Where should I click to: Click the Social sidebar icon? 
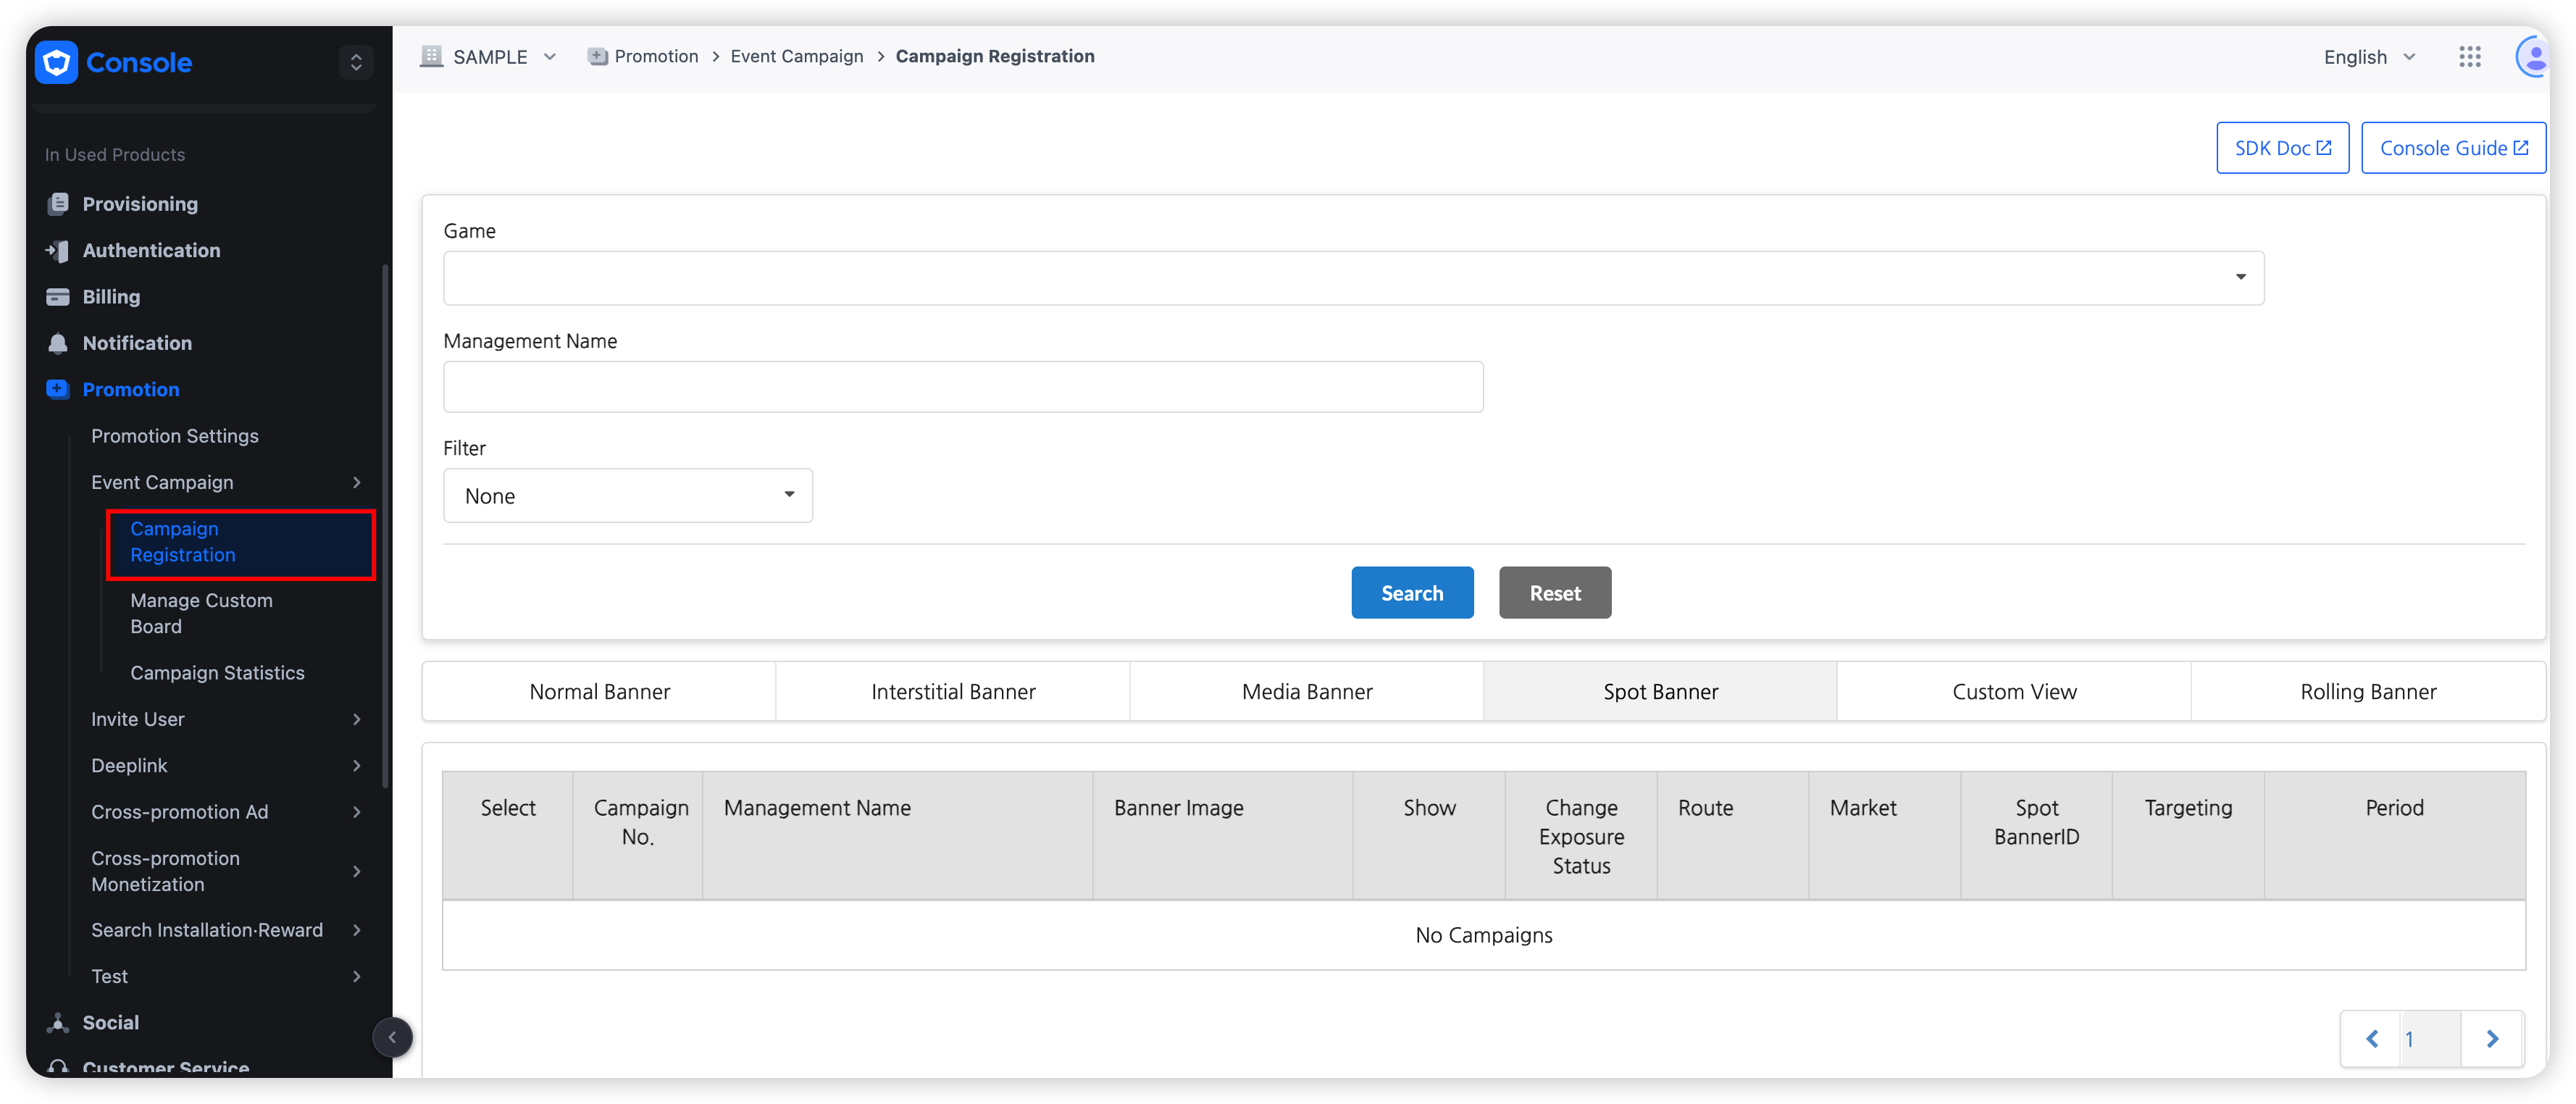(58, 1022)
